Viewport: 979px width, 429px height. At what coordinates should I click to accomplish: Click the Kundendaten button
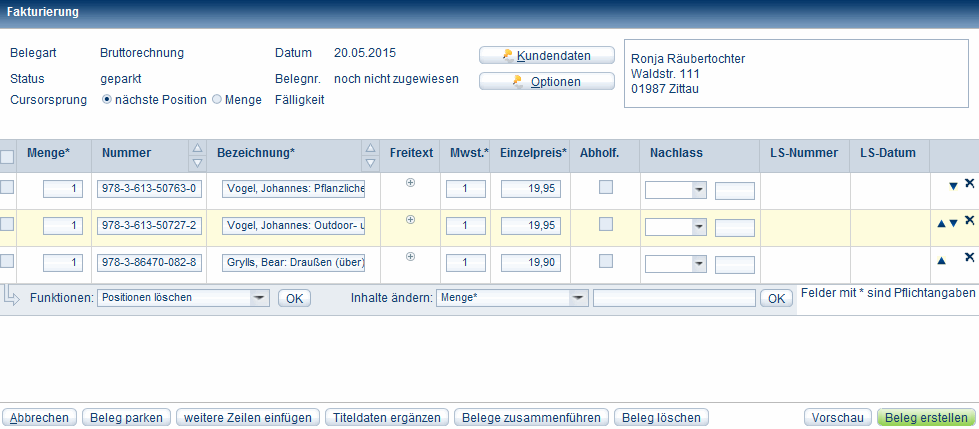tap(546, 55)
